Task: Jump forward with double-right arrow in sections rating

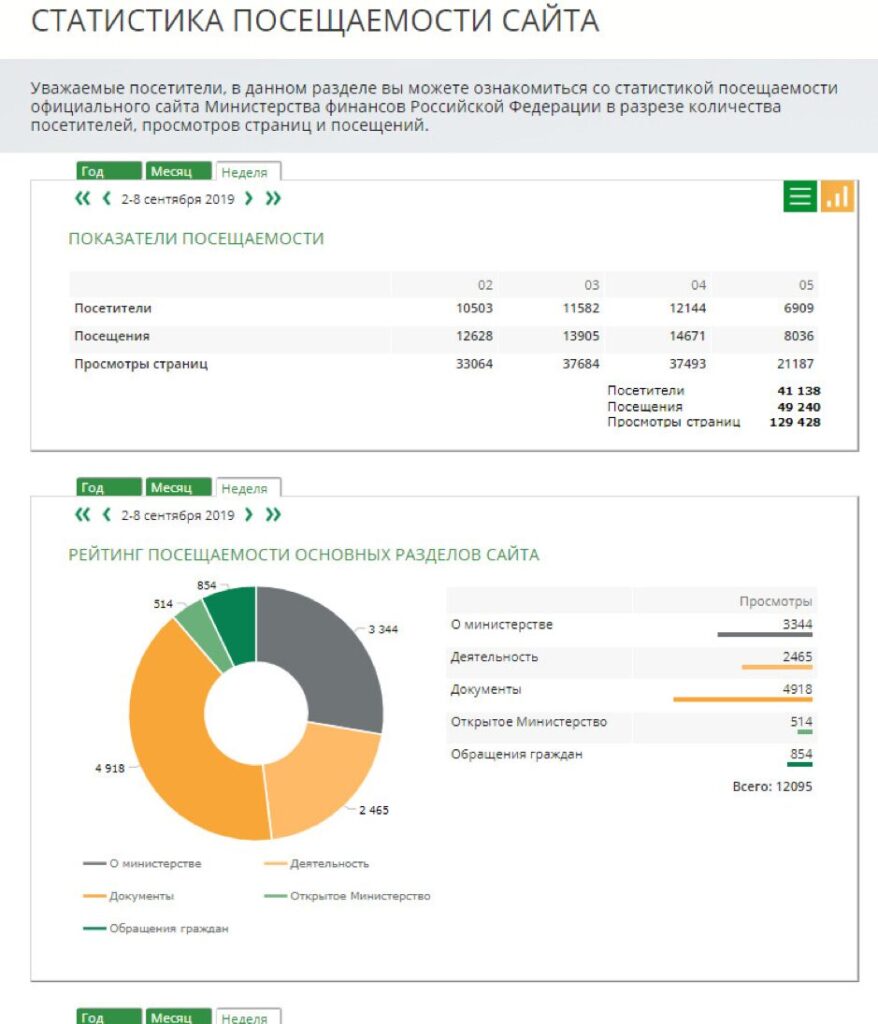Action: 272,515
